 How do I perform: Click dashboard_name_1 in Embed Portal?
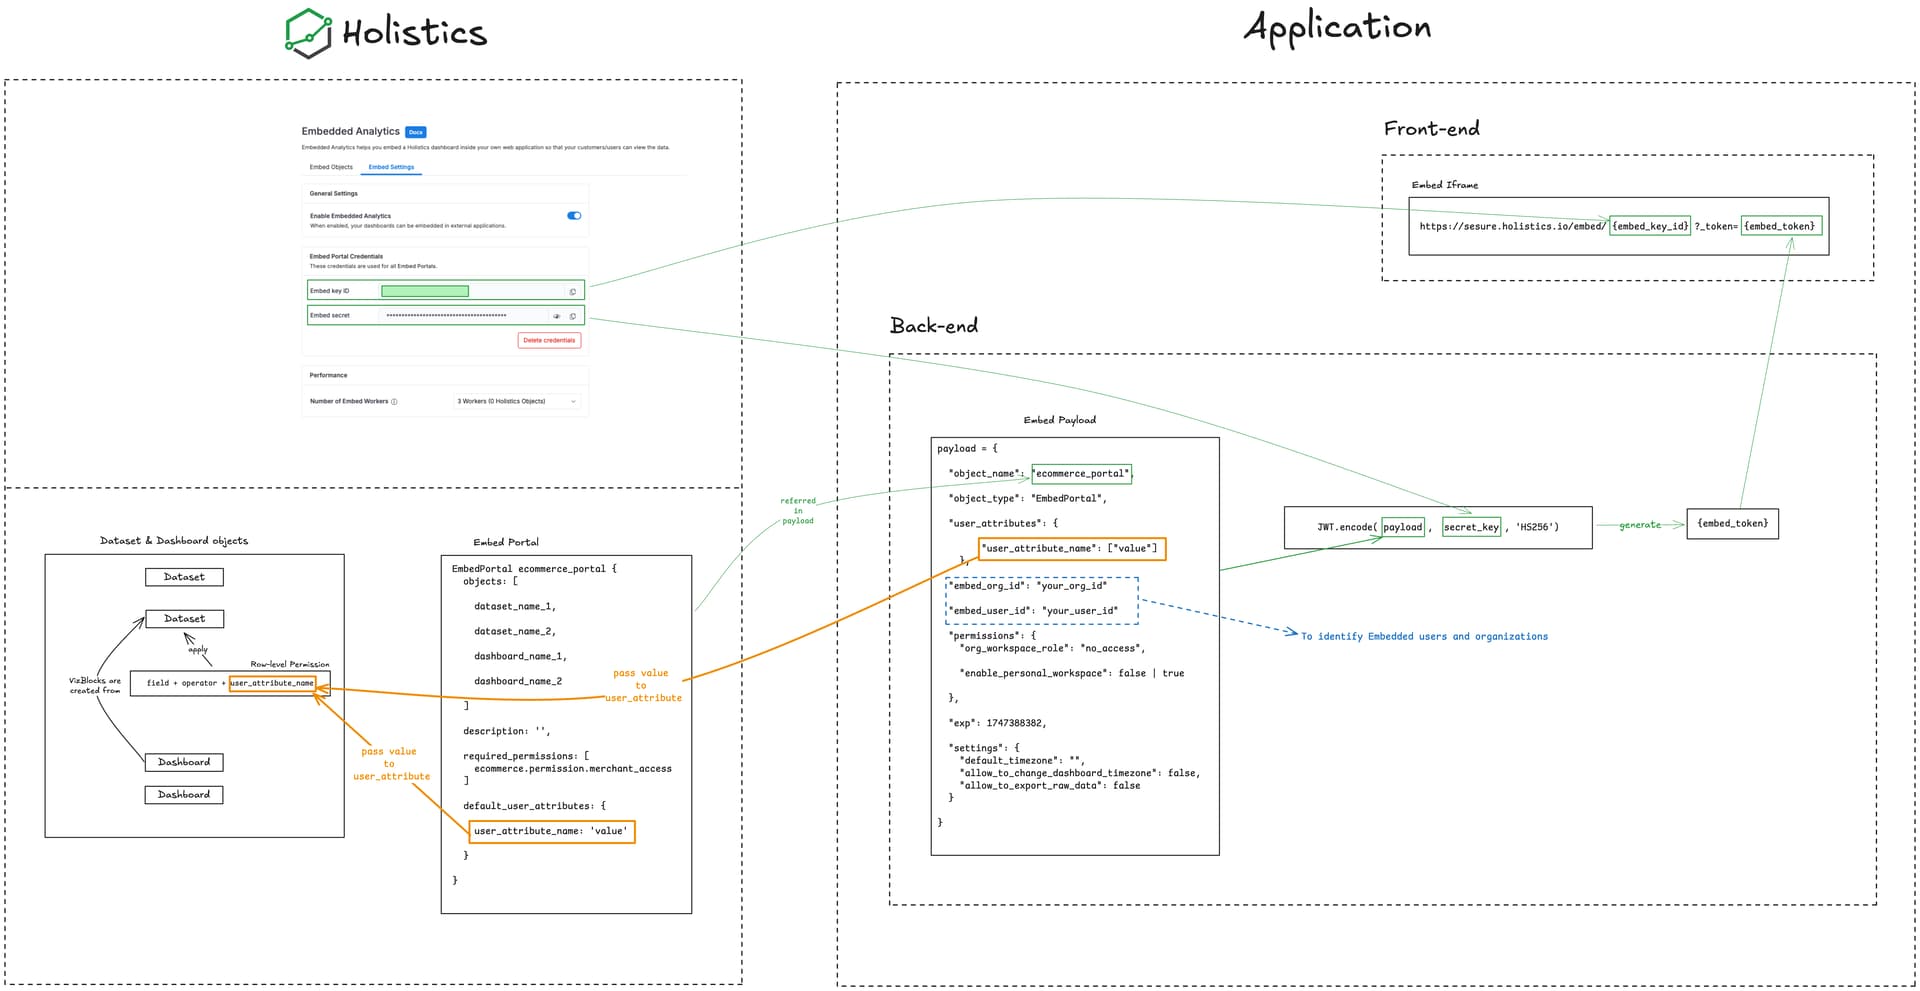[520, 656]
